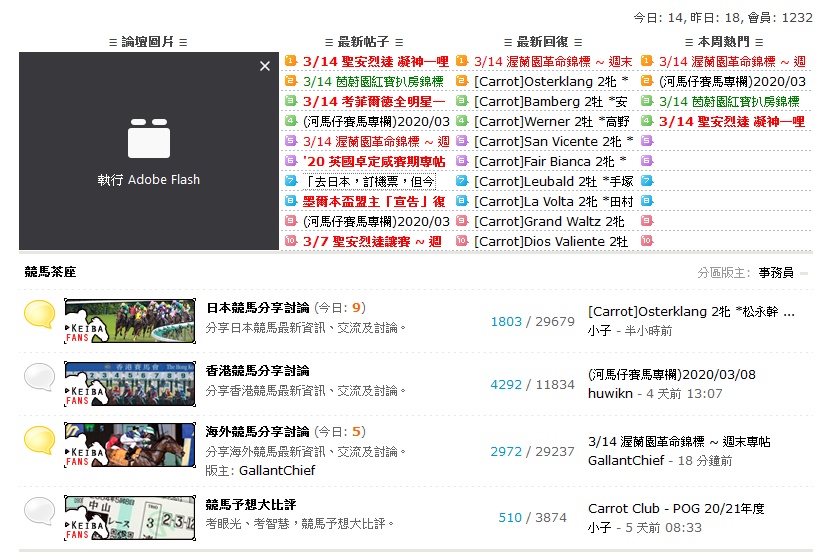This screenshot has height=560, width=828.
Task: Open the 日本競馬分享討論 forum link
Action: tap(257, 307)
